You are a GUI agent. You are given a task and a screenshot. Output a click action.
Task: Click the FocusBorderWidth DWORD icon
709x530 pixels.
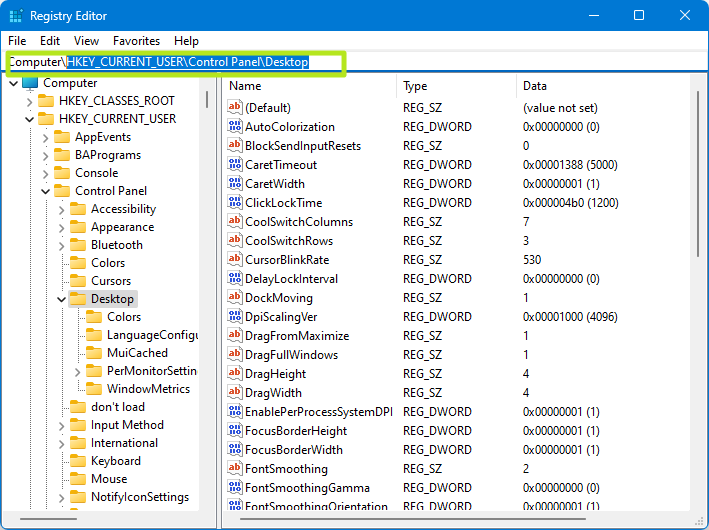[235, 449]
